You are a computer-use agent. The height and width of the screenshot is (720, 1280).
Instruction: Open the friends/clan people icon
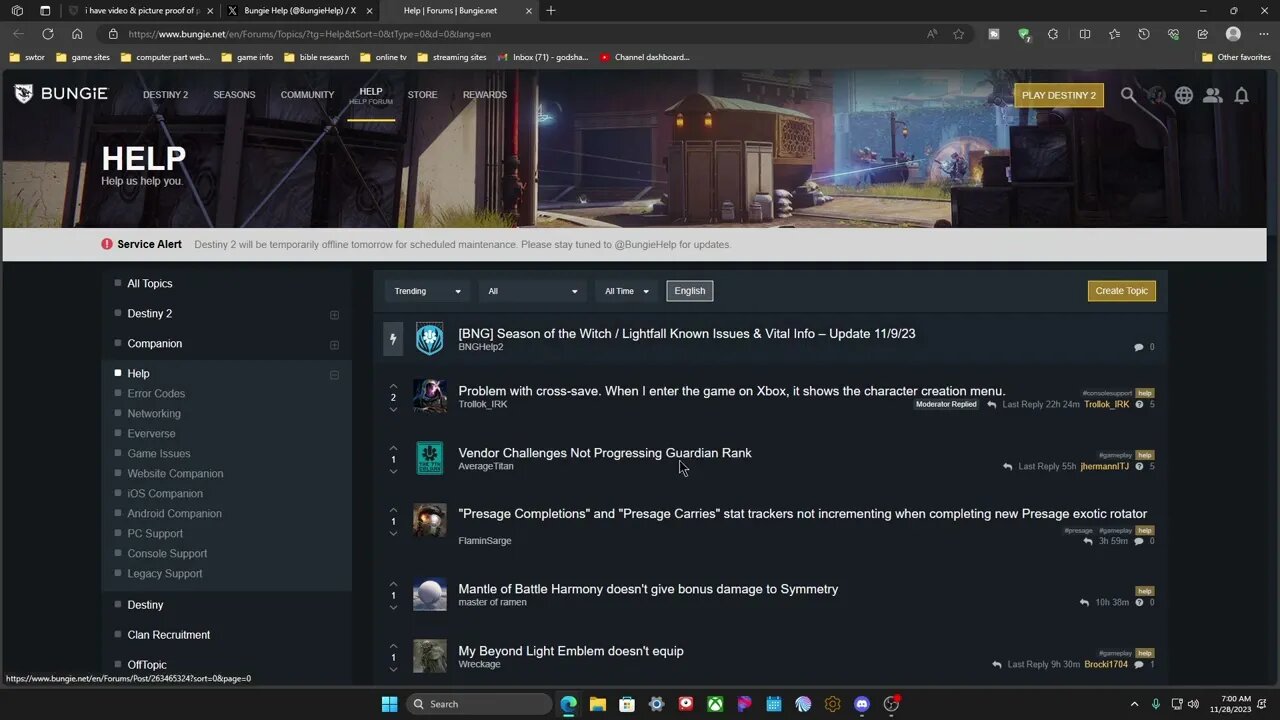1213,95
